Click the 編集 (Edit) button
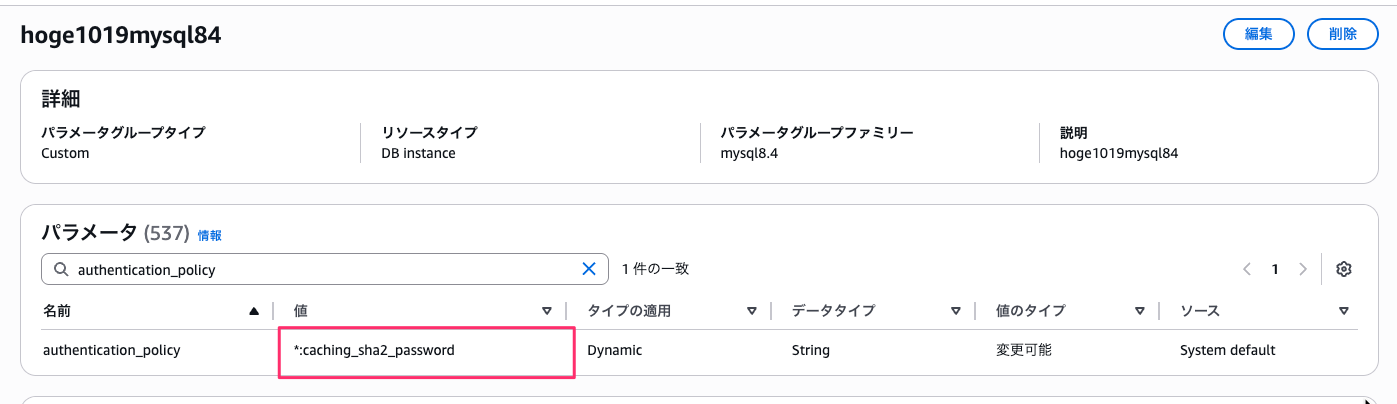The image size is (1397, 404). [x=1258, y=33]
